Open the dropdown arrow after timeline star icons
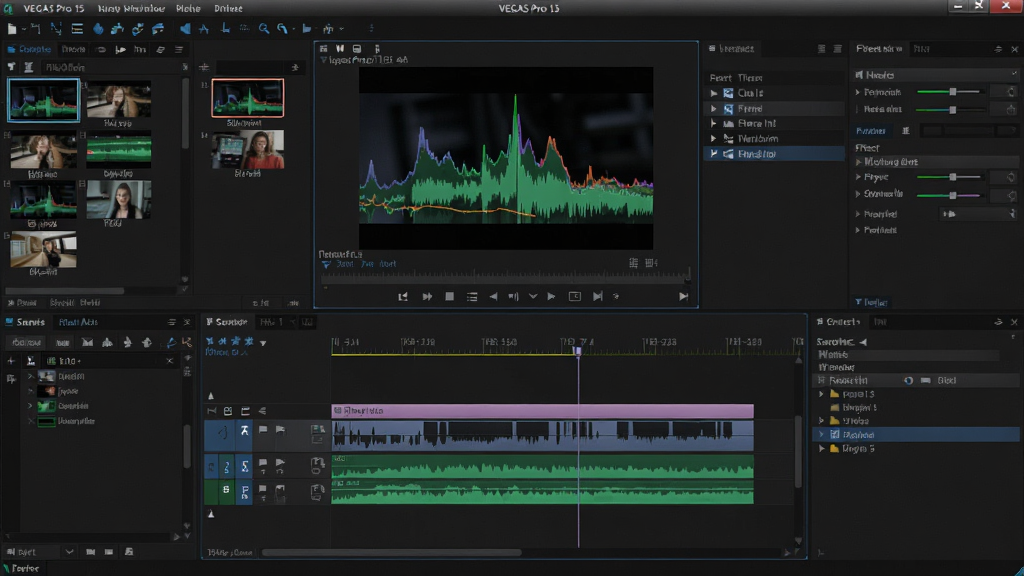Screen dimensions: 1024x576 click(263, 342)
